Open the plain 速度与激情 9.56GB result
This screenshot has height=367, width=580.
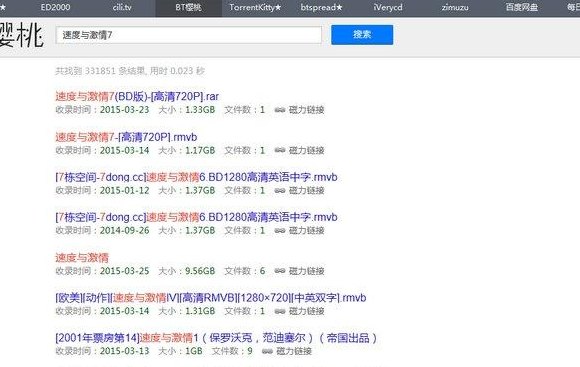82,257
